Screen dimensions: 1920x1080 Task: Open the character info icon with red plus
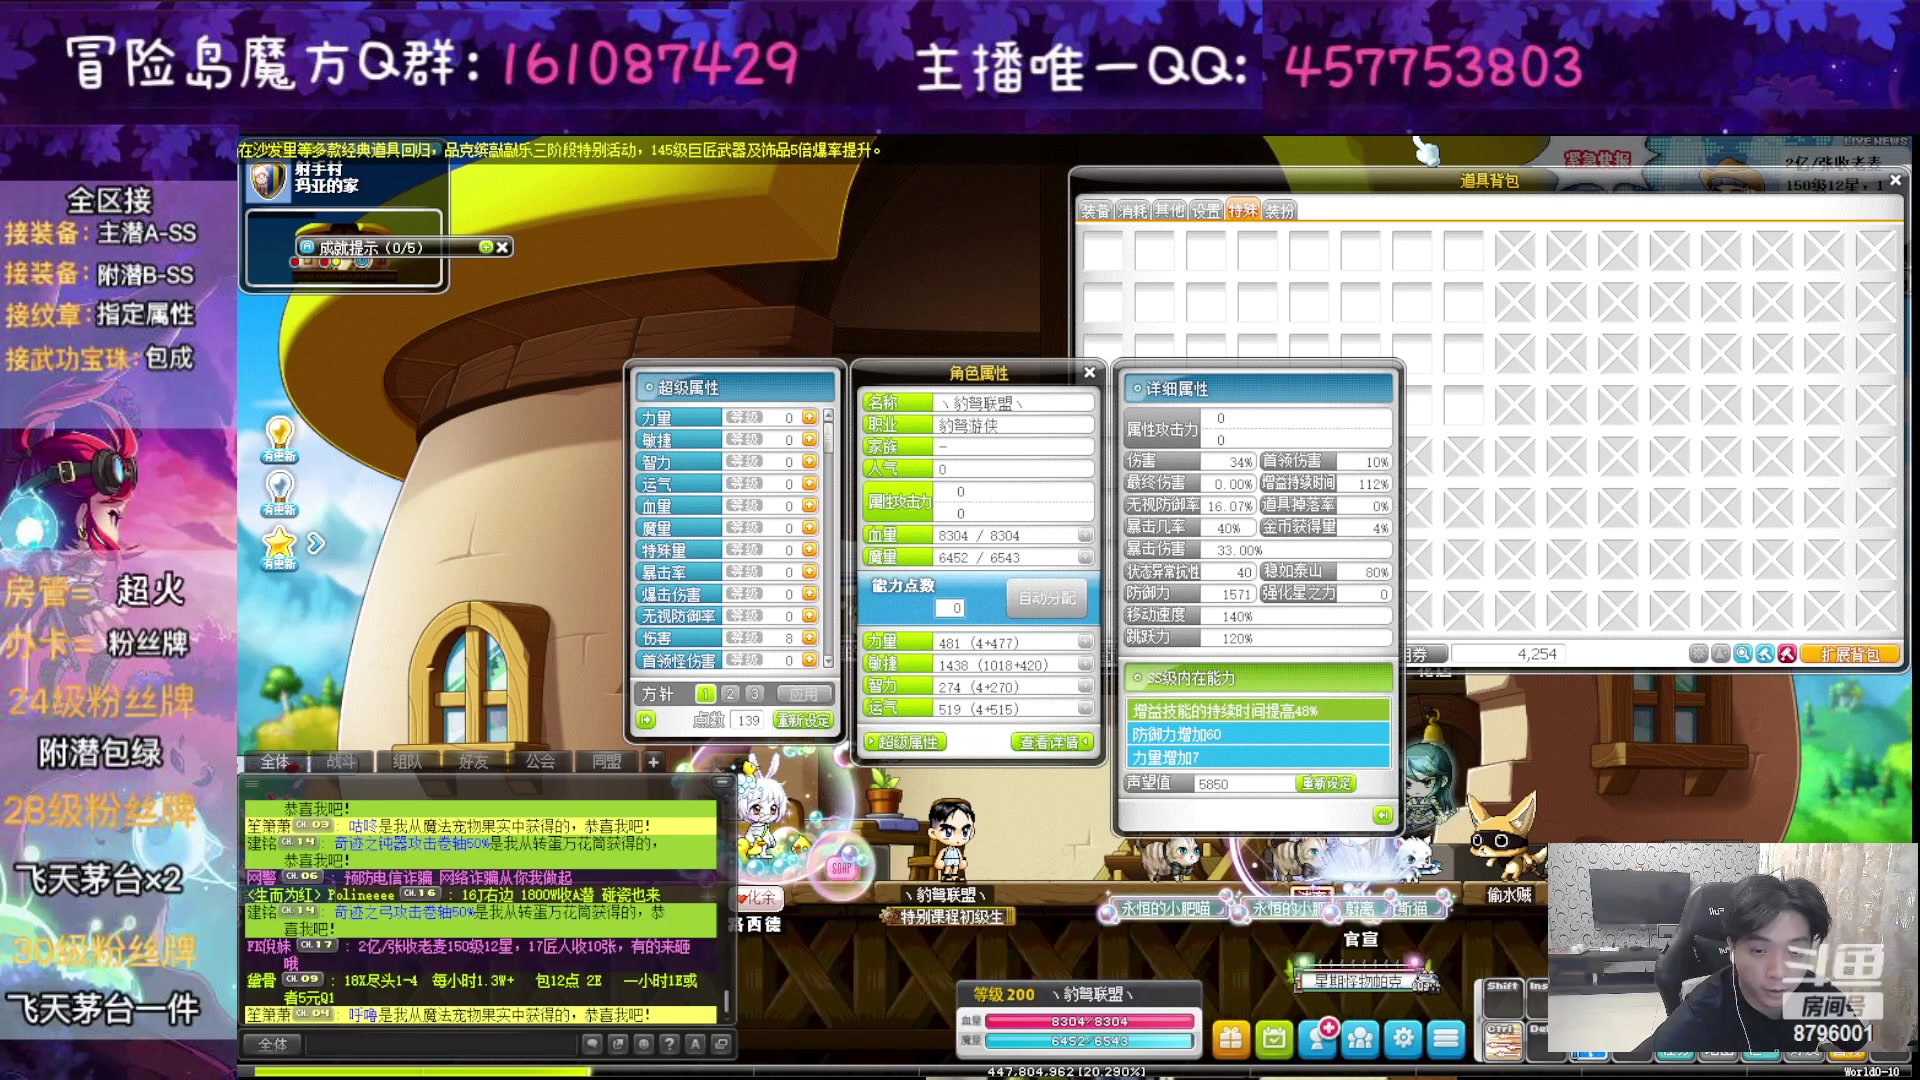(1318, 1039)
